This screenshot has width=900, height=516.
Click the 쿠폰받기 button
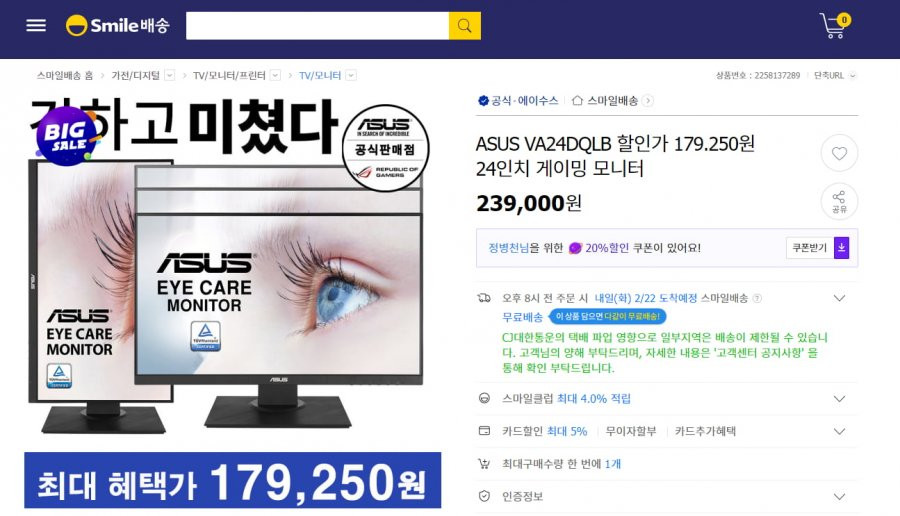click(809, 248)
